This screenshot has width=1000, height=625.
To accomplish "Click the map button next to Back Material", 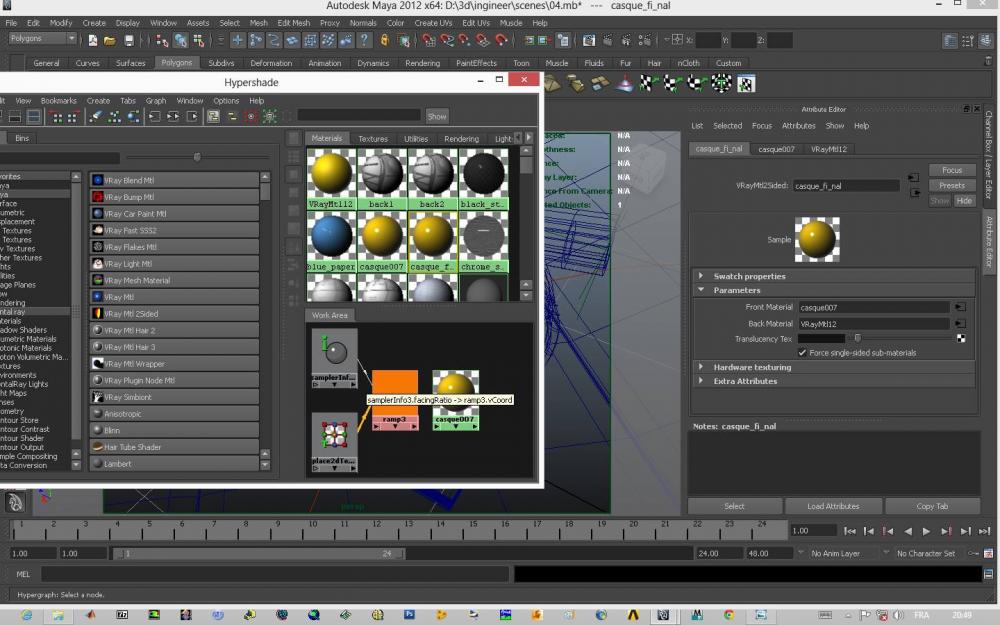I will click(x=960, y=324).
